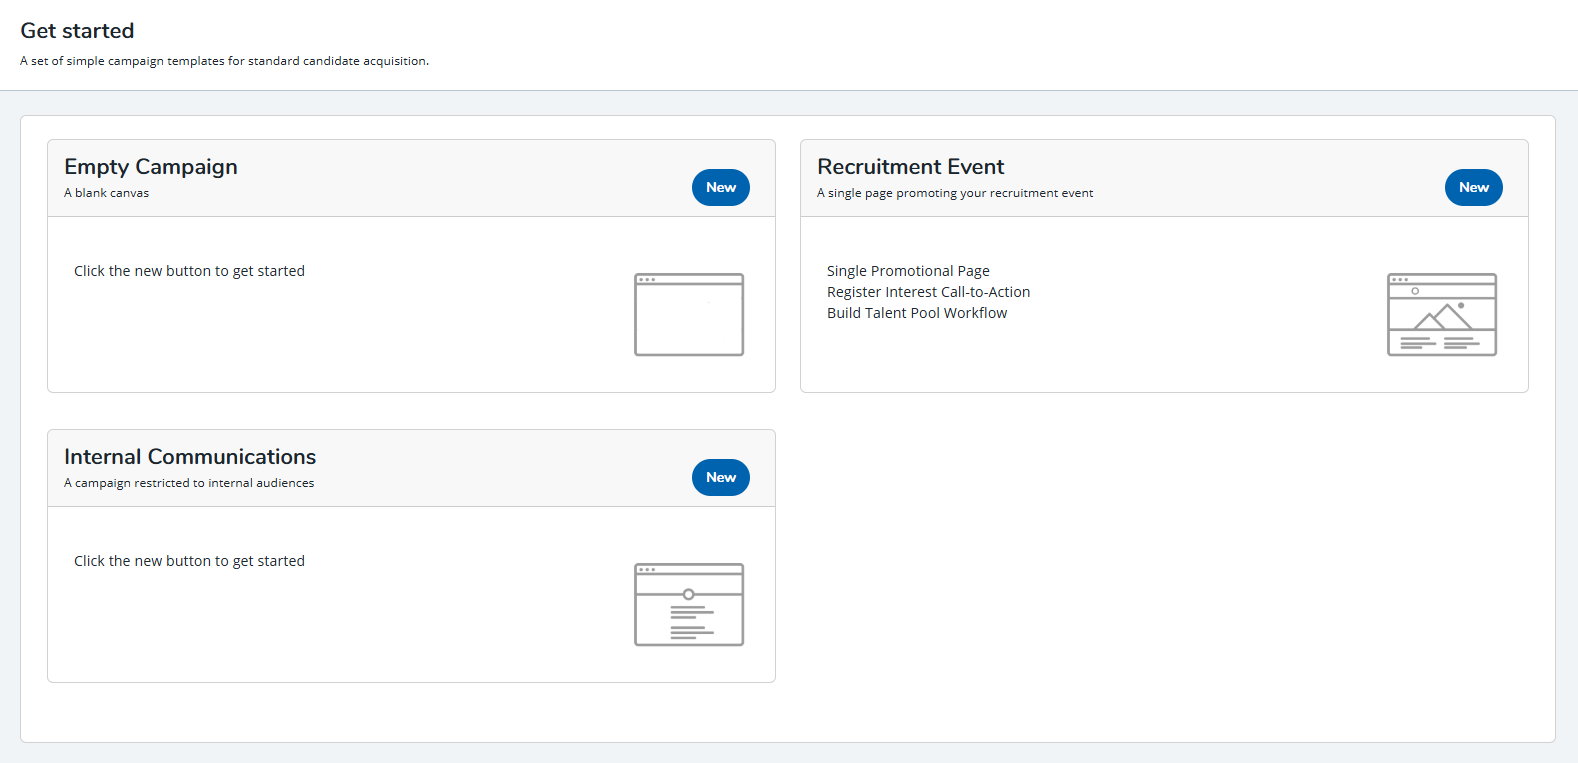Image resolution: width=1578 pixels, height=763 pixels.
Task: Select the text page icon in Internal Communications
Action: coord(689,604)
